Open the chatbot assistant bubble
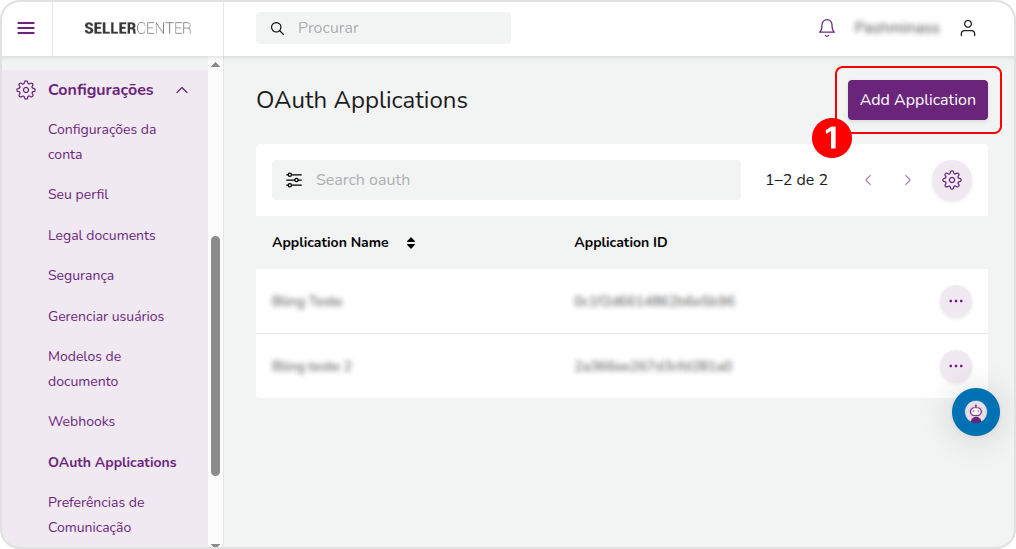This screenshot has width=1016, height=549. pyautogui.click(x=976, y=412)
